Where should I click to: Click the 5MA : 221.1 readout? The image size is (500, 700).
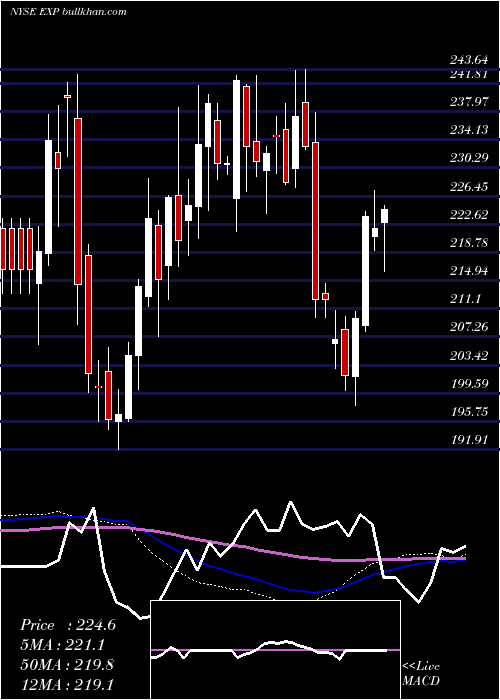65,645
